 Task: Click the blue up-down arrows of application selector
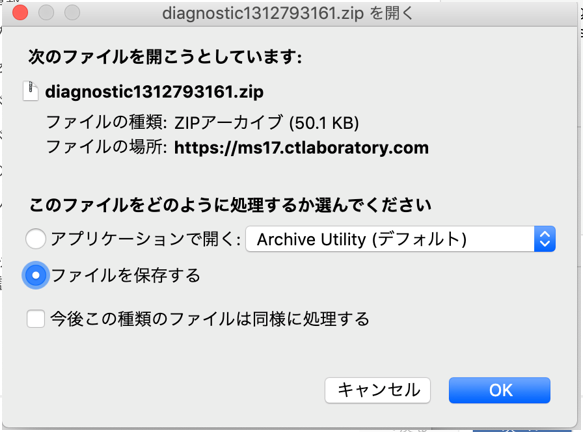click(545, 239)
